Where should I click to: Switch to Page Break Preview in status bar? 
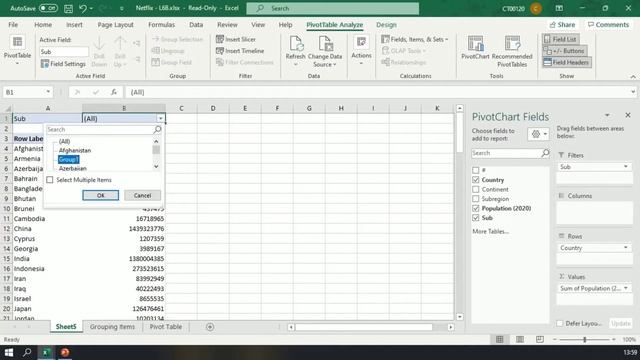click(540, 339)
